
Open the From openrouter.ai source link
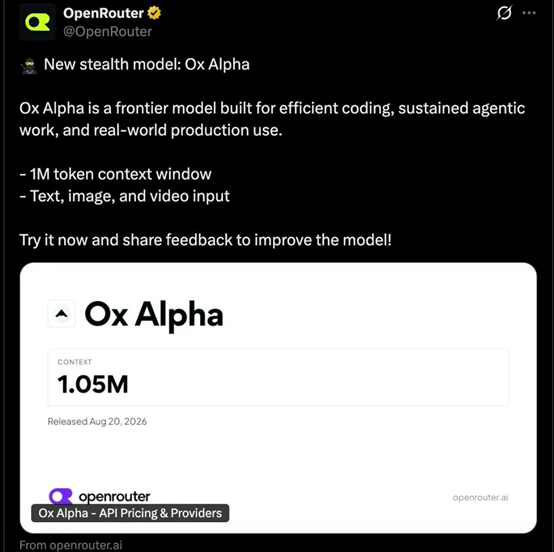coord(71,545)
